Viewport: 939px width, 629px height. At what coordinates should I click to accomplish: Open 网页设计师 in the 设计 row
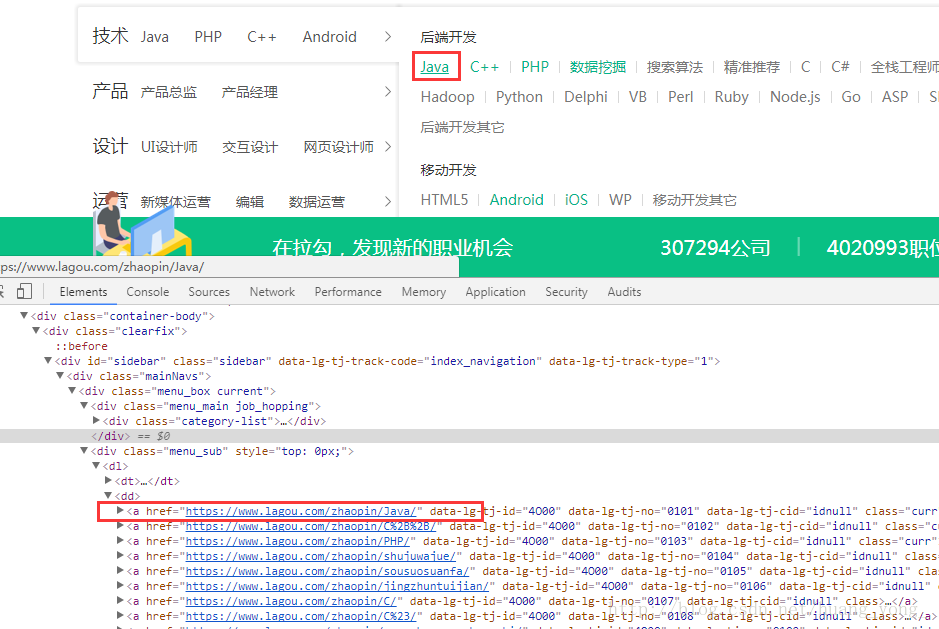pyautogui.click(x=338, y=147)
